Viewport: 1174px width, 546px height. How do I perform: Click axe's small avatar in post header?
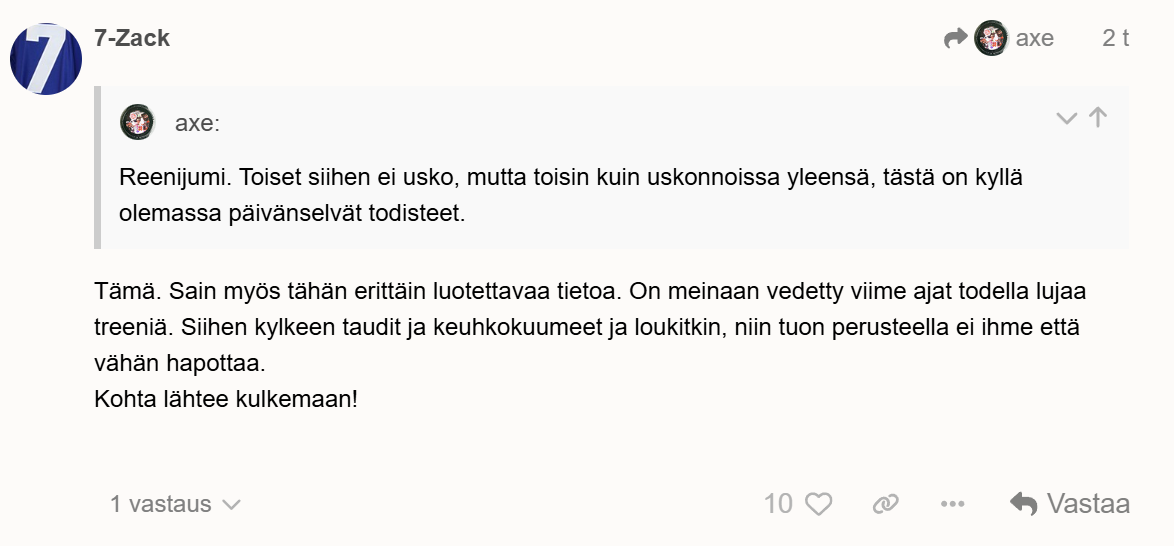[x=991, y=39]
